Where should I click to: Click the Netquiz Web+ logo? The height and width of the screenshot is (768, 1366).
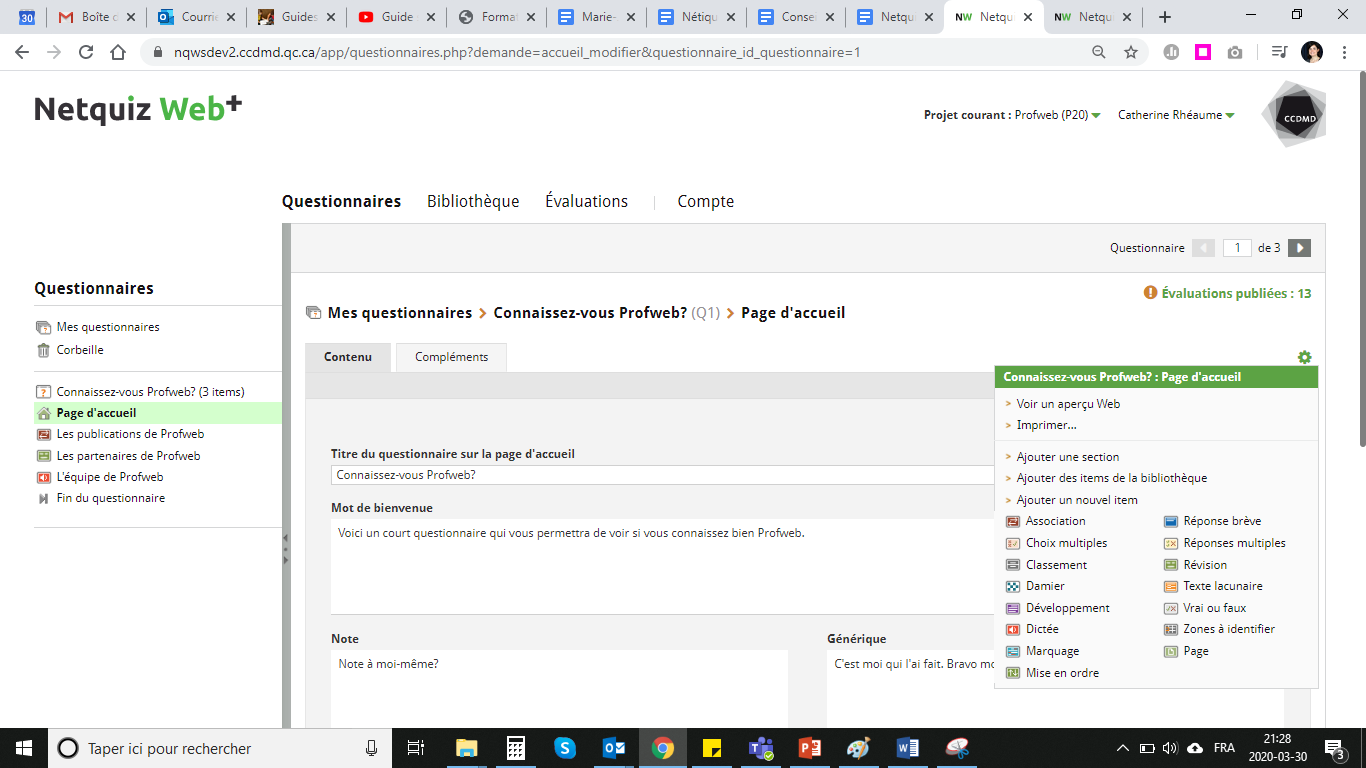(138, 109)
